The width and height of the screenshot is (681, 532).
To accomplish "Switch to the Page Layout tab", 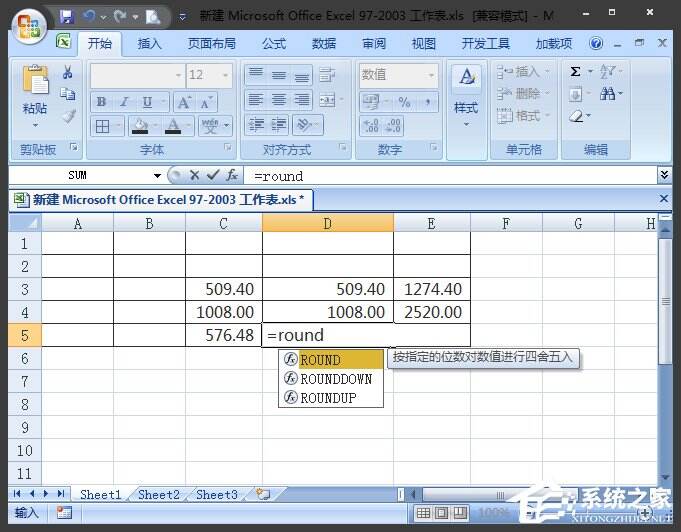I will click(212, 43).
